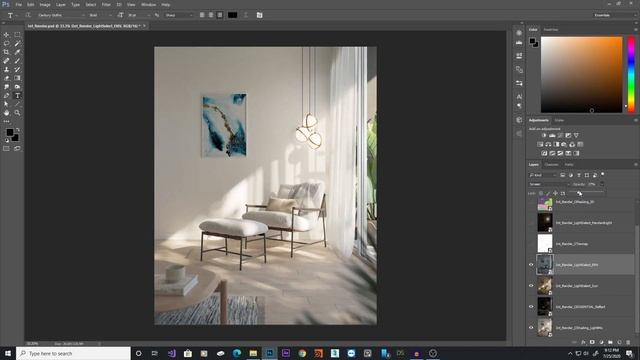Viewport: 640px width, 360px height.
Task: Open the Kind layer filter dropdown
Action: pyautogui.click(x=543, y=175)
